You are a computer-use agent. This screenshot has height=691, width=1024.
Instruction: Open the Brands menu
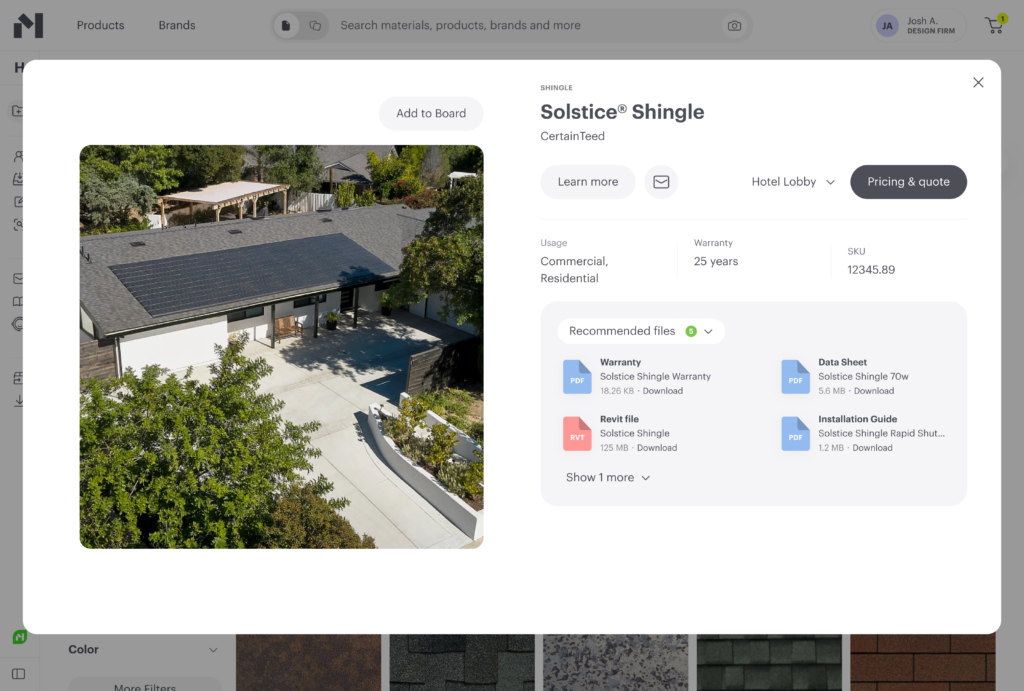coord(177,25)
